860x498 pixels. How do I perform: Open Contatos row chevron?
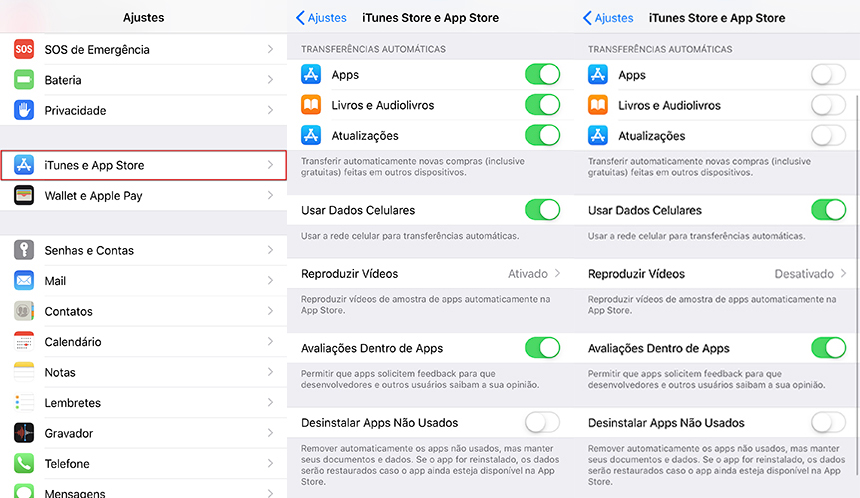[270, 311]
